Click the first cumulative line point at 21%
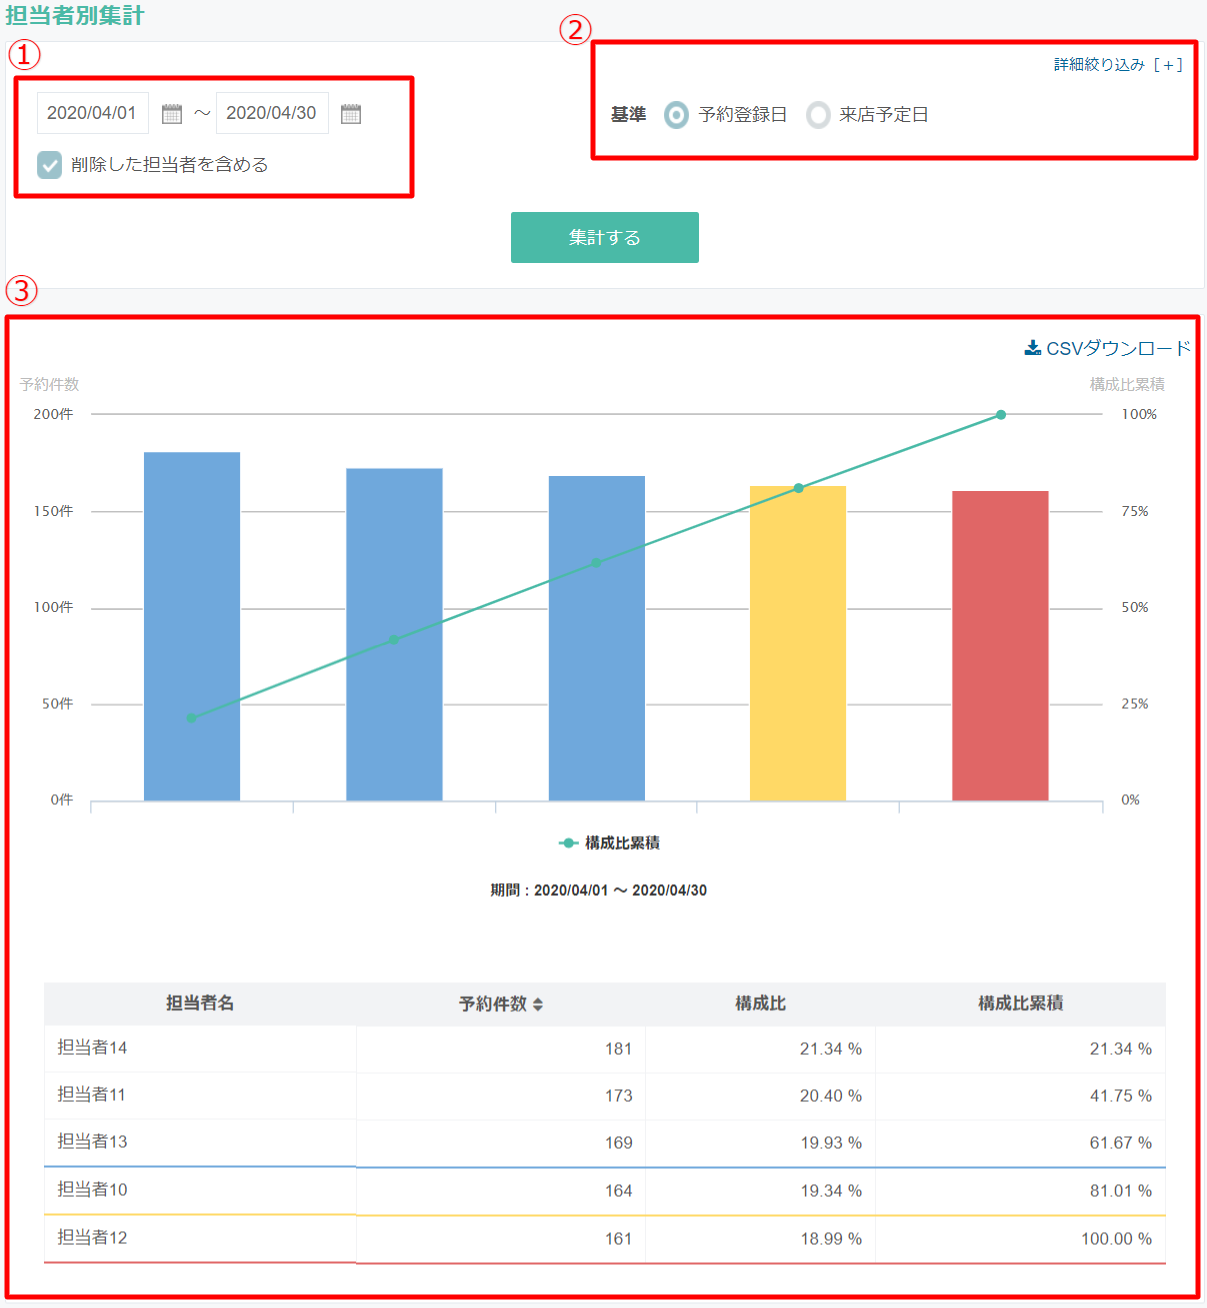1207x1308 pixels. (191, 718)
